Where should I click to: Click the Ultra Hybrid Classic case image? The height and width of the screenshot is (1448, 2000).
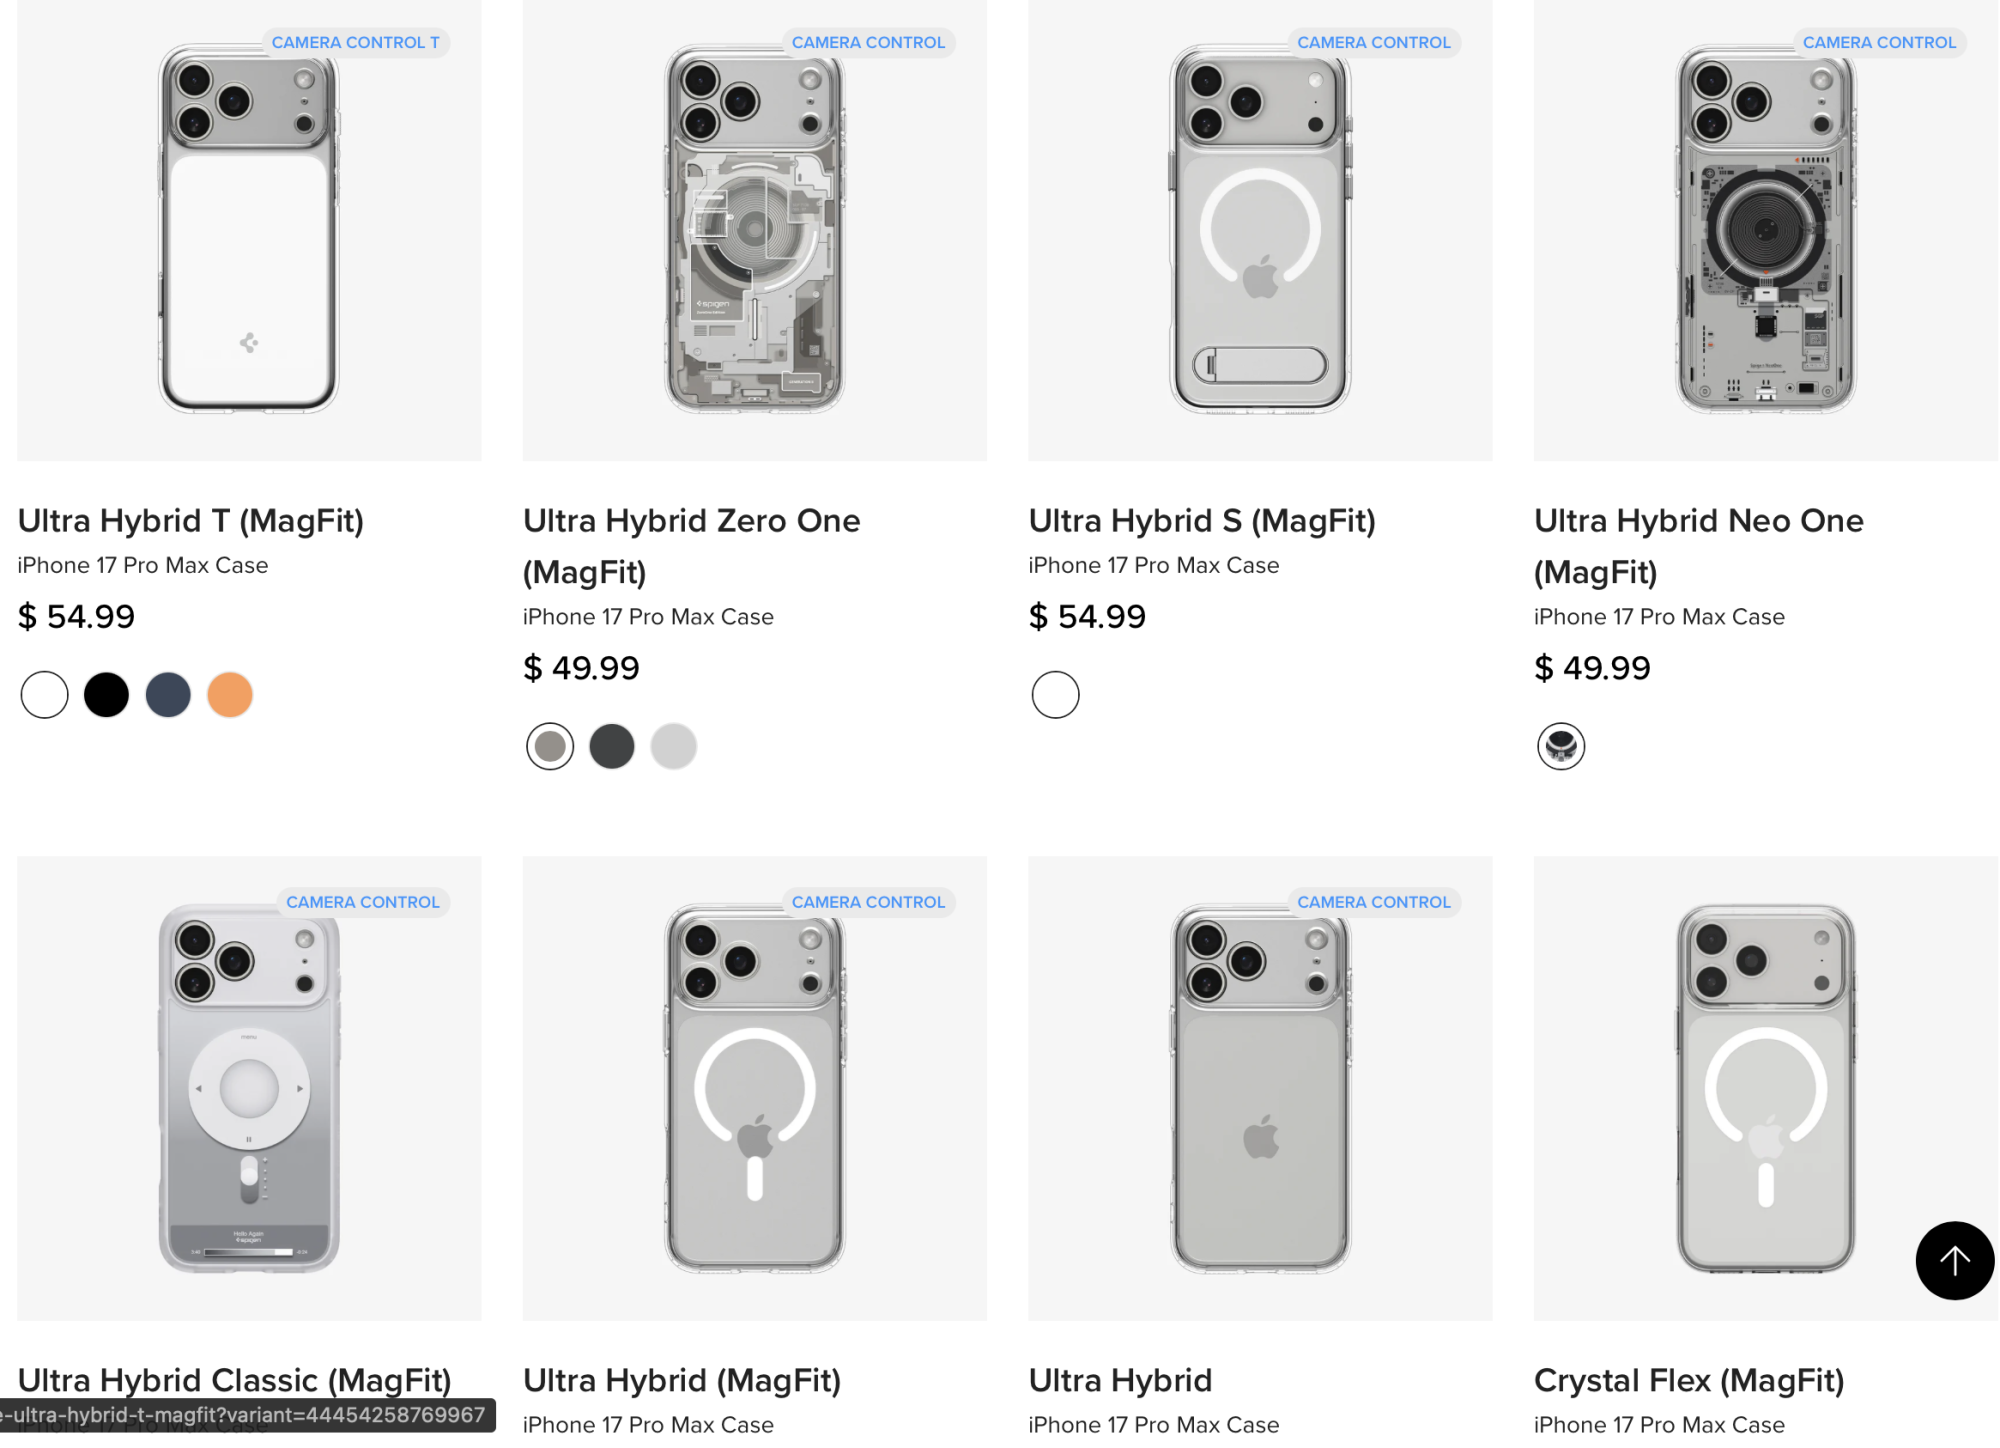click(249, 1088)
